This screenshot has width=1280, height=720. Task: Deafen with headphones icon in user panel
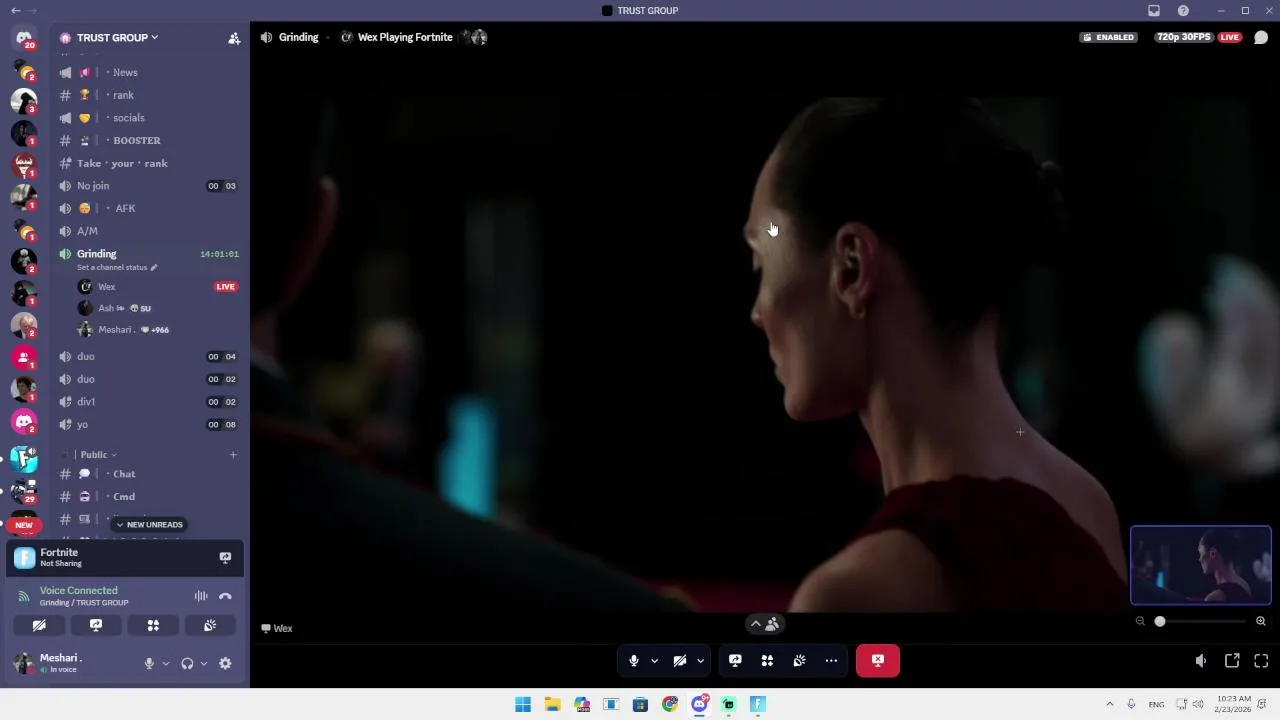[187, 663]
